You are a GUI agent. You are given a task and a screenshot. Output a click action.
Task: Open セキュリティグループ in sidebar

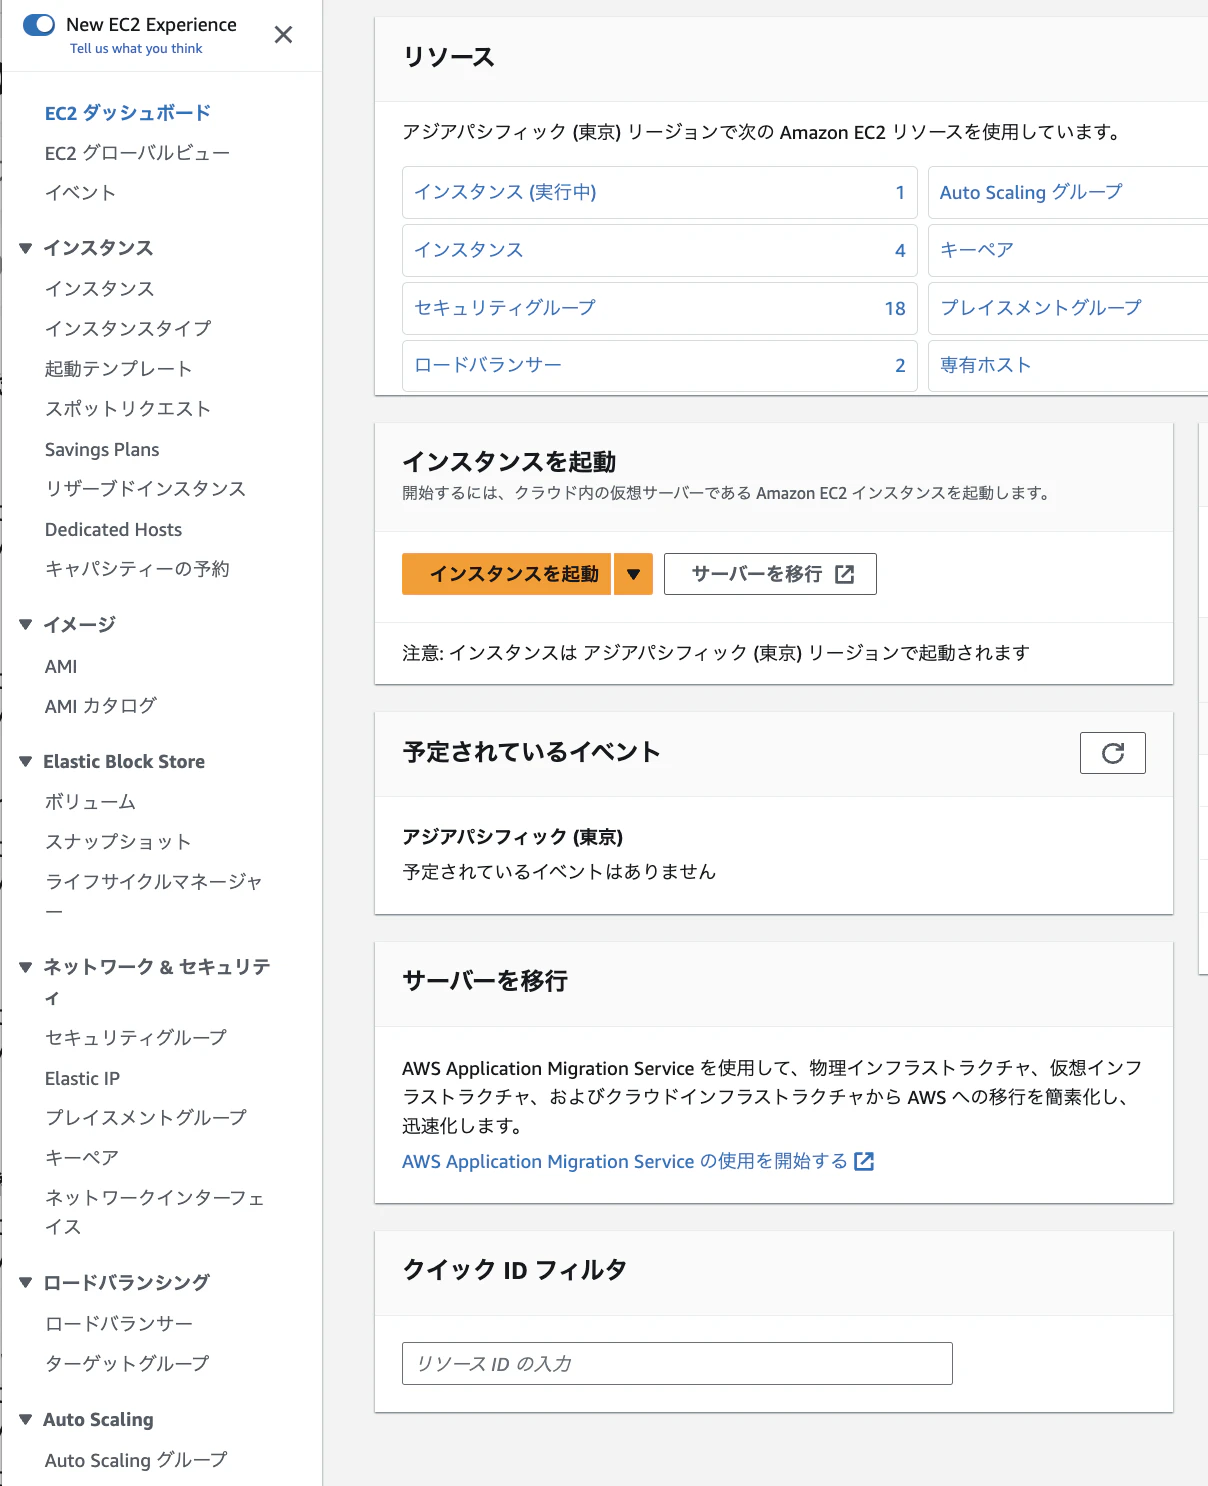tap(136, 1038)
